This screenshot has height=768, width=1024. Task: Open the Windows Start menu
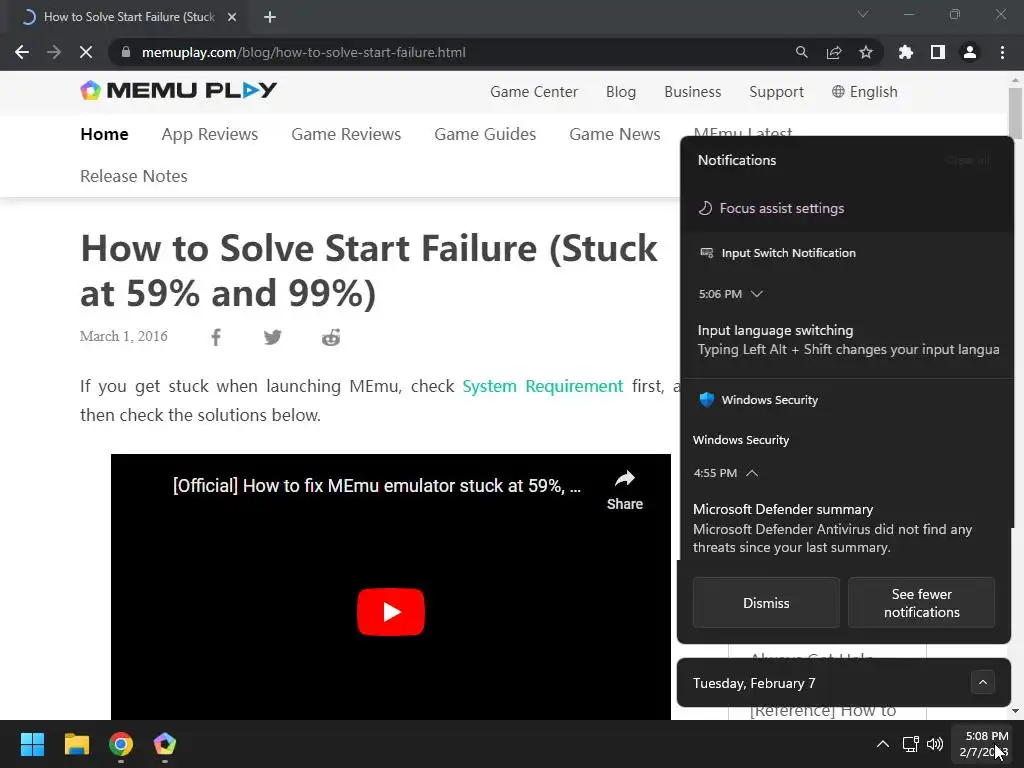[32, 744]
